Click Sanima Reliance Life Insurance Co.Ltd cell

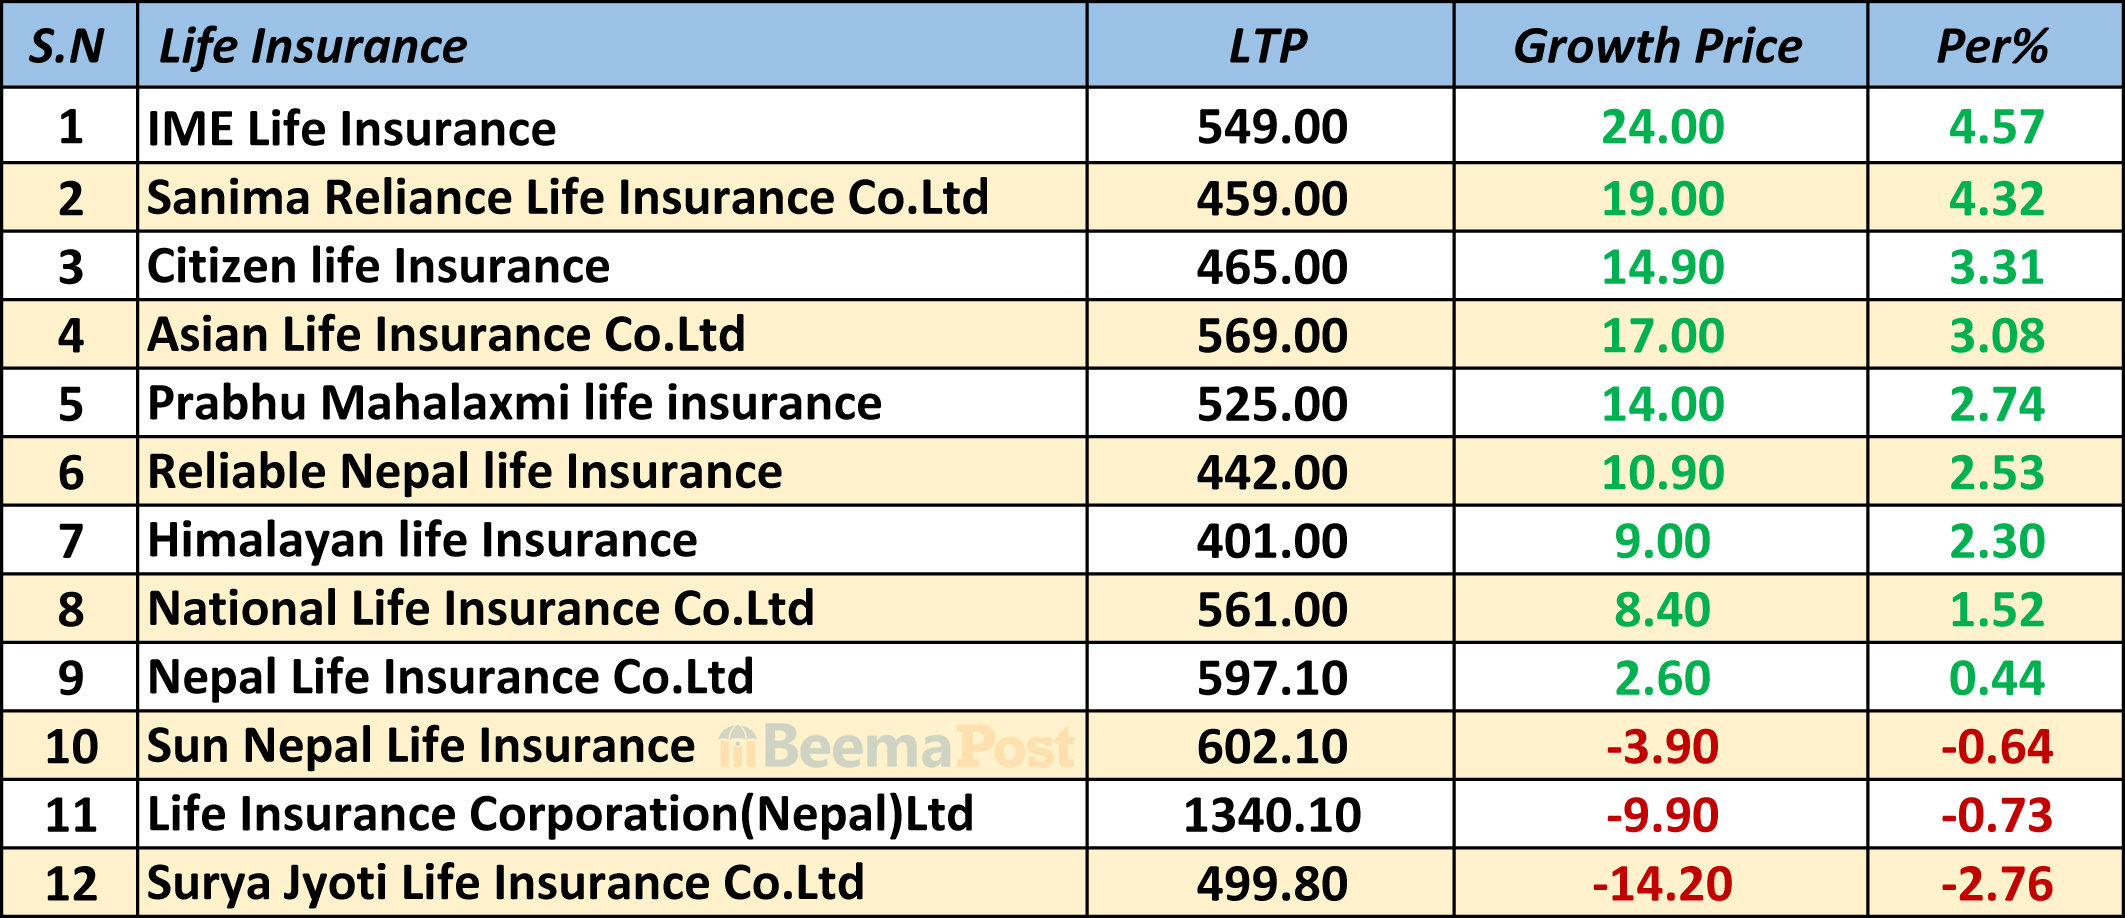(567, 198)
